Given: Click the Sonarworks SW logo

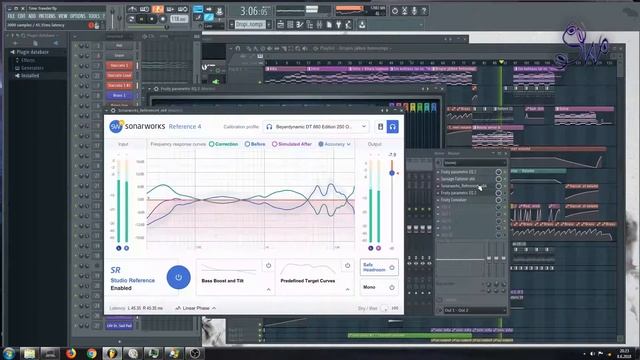Looking at the screenshot, I should [x=116, y=127].
